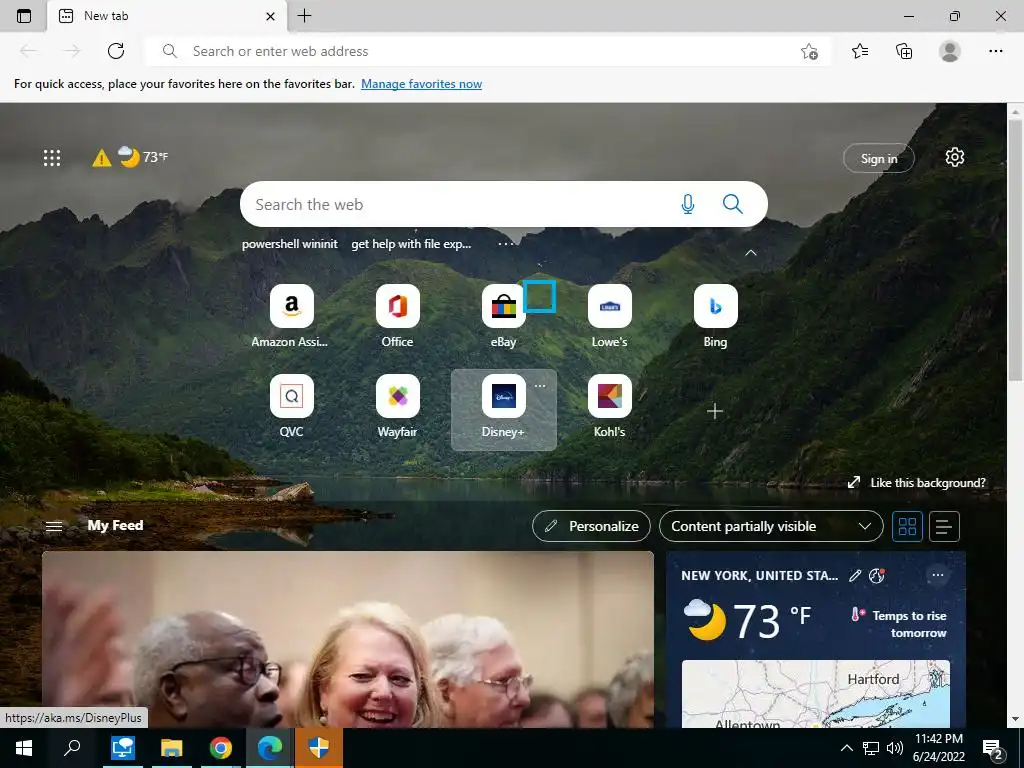Click Like this background link

(x=916, y=483)
